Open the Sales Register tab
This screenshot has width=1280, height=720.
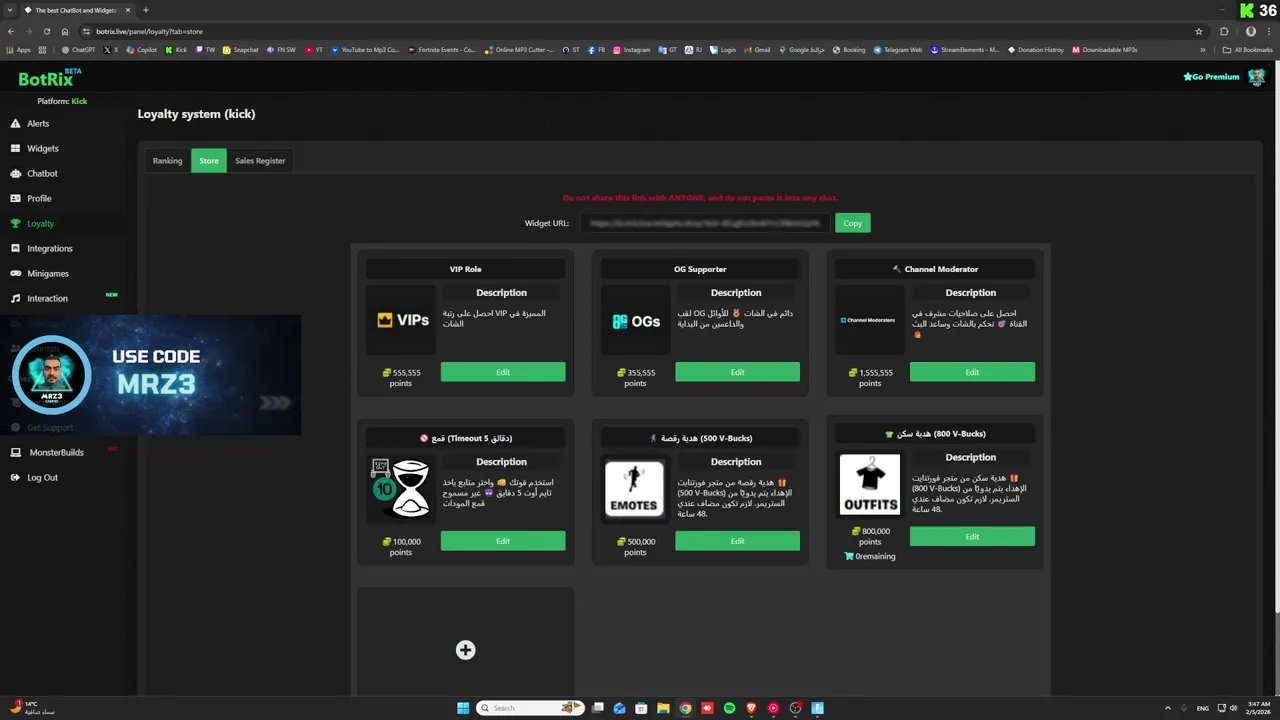[x=260, y=160]
